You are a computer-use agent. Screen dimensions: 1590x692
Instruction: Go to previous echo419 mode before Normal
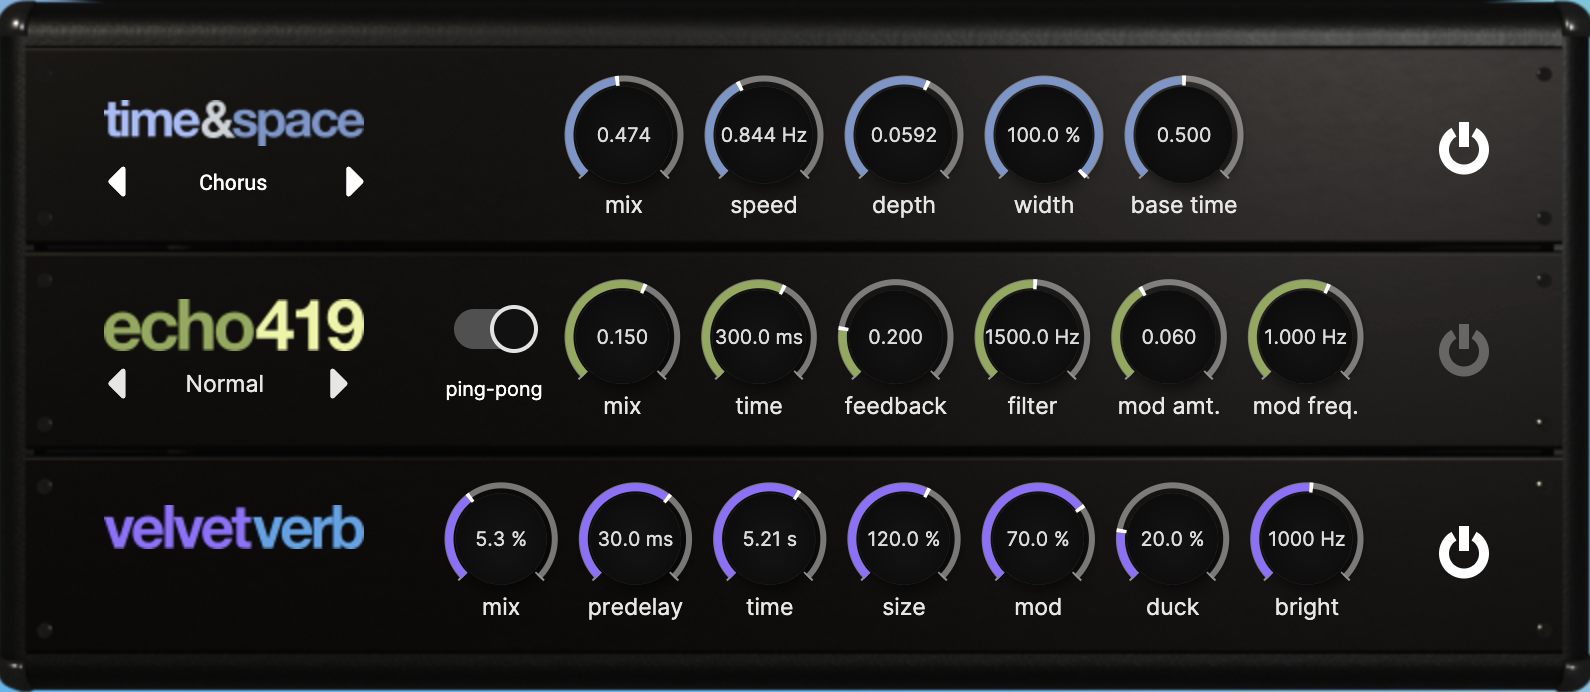117,384
